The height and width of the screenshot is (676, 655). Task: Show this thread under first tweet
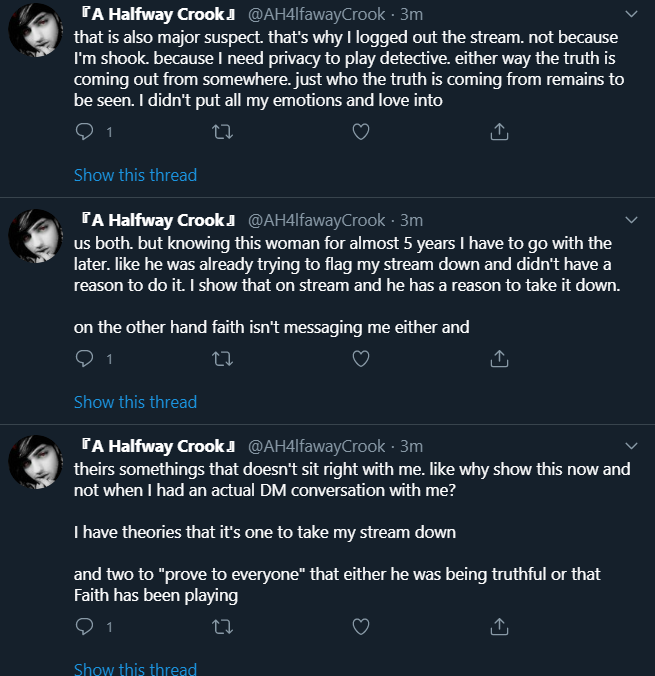[x=135, y=175]
